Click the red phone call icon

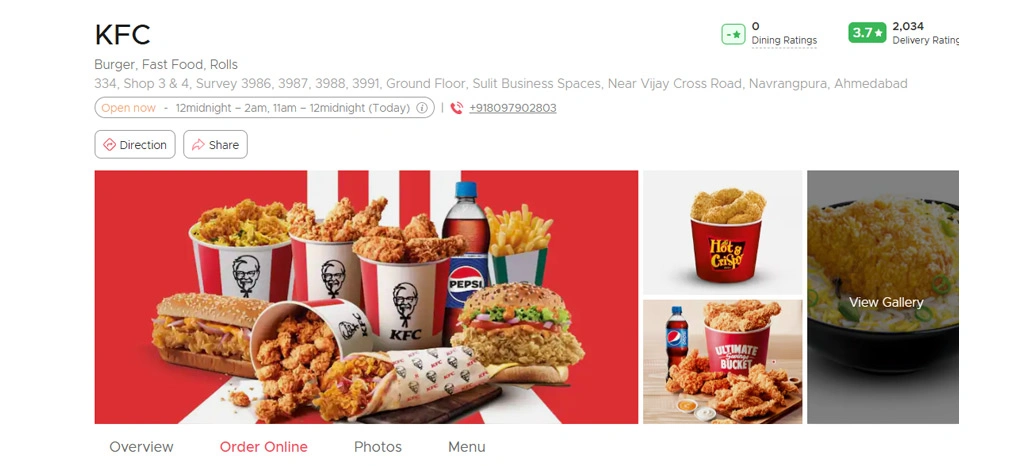tap(457, 108)
